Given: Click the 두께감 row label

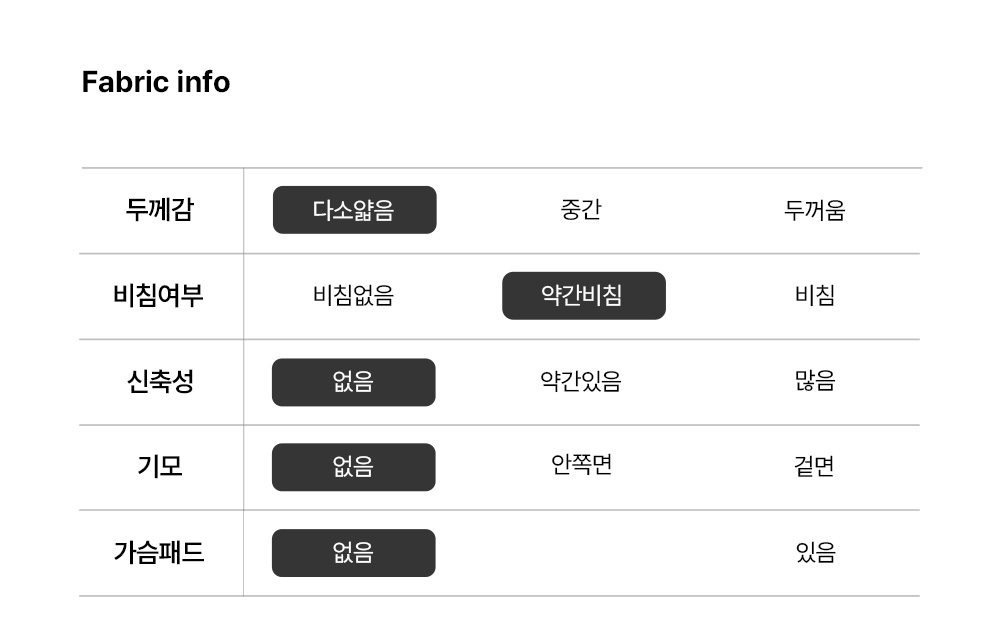Looking at the screenshot, I should click(160, 210).
